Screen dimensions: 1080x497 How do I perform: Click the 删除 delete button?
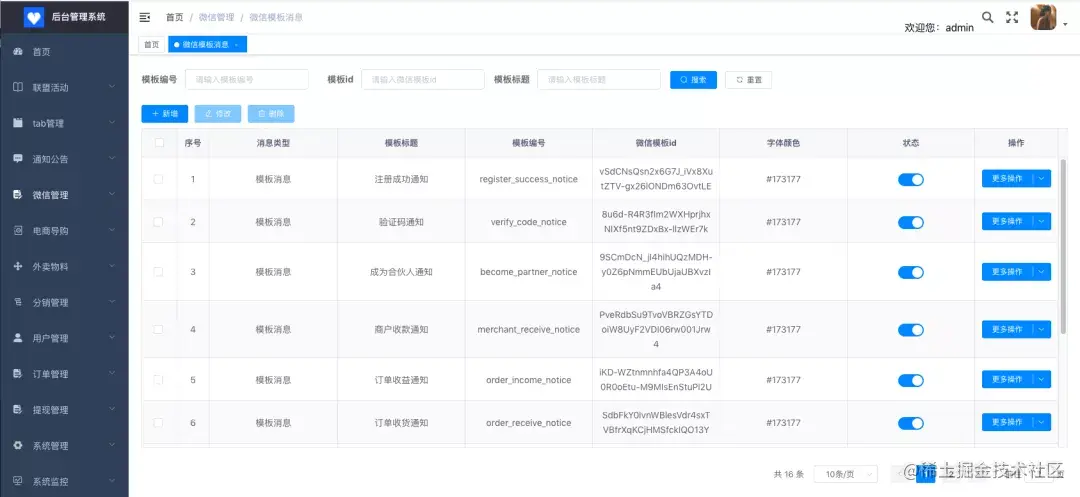click(x=271, y=114)
